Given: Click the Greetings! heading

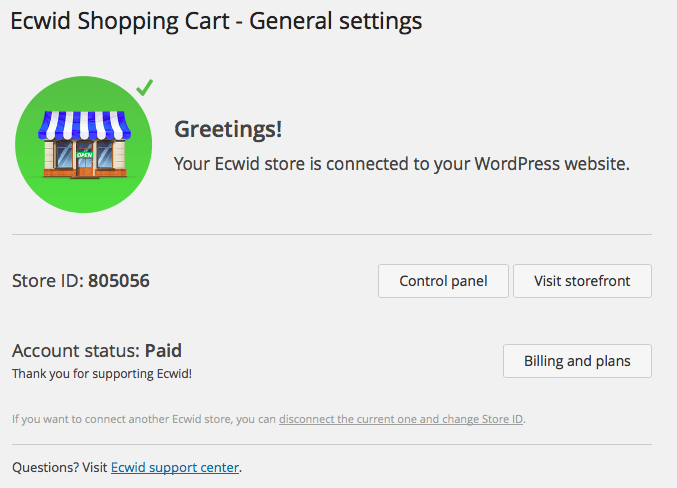Looking at the screenshot, I should coord(228,129).
